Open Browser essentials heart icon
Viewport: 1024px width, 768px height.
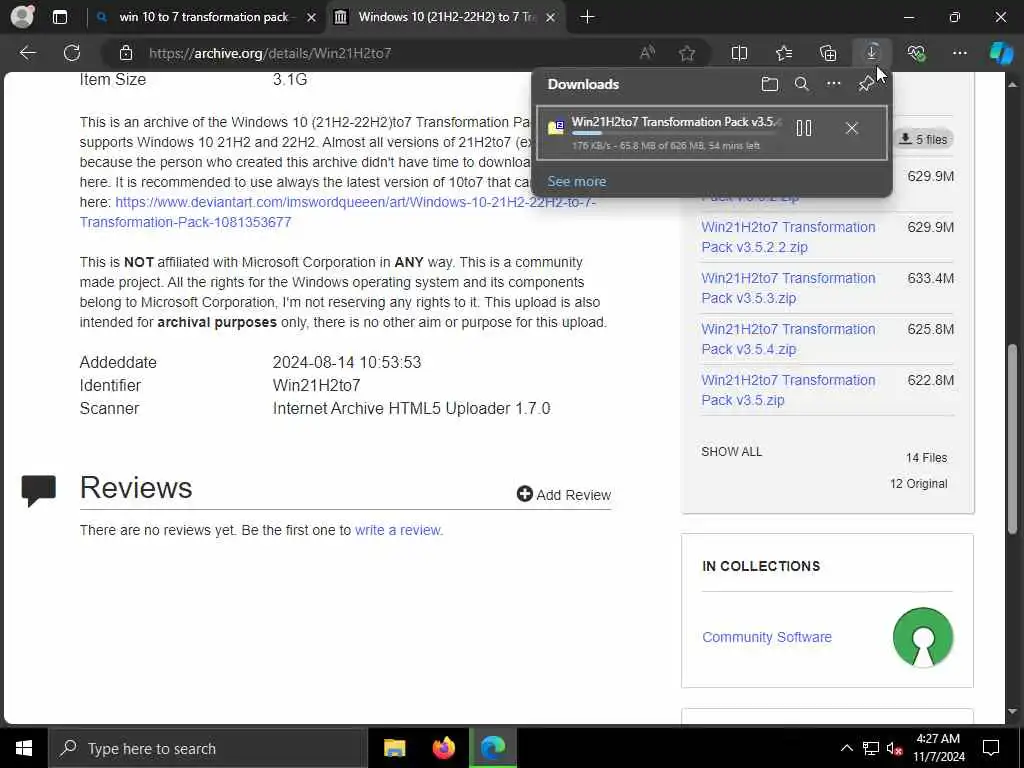point(916,53)
